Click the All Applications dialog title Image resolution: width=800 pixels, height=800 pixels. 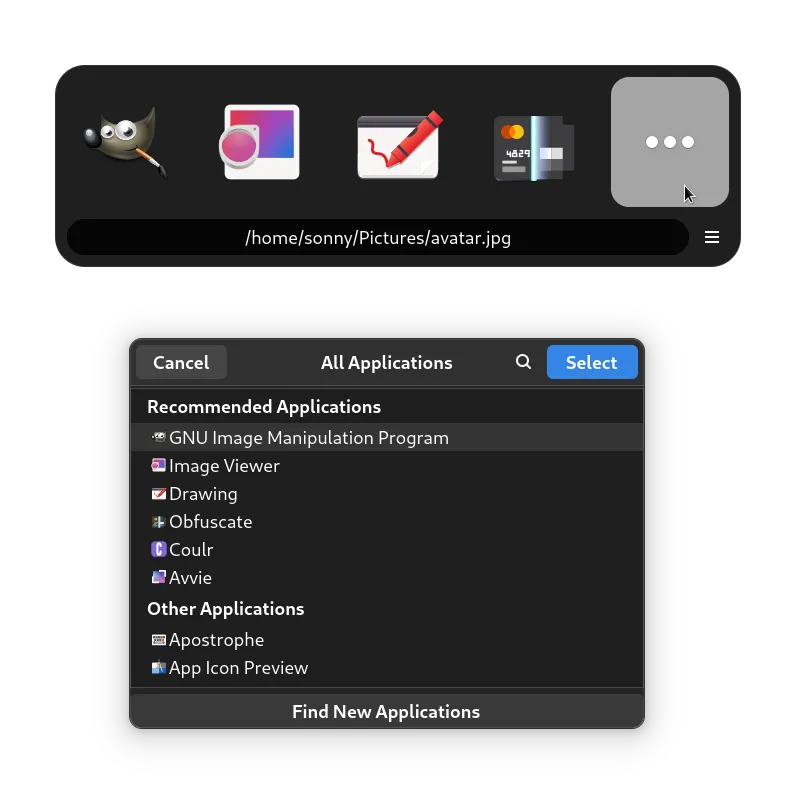pos(386,363)
